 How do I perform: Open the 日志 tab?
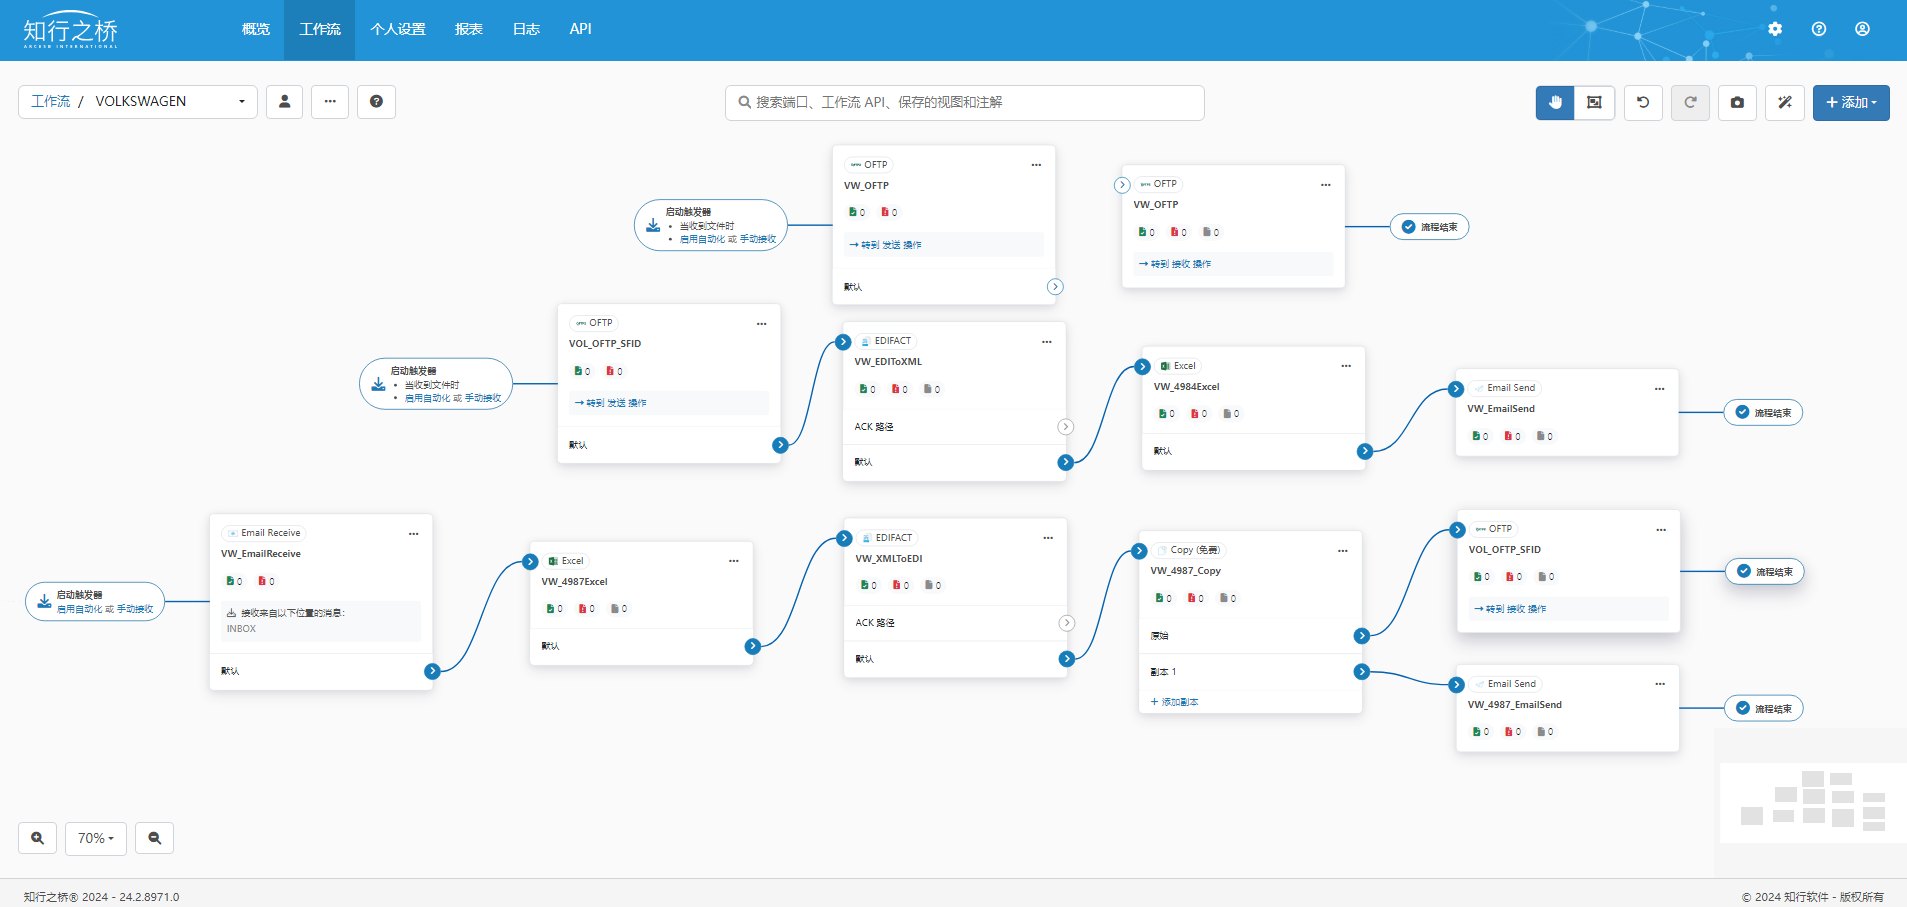(526, 29)
